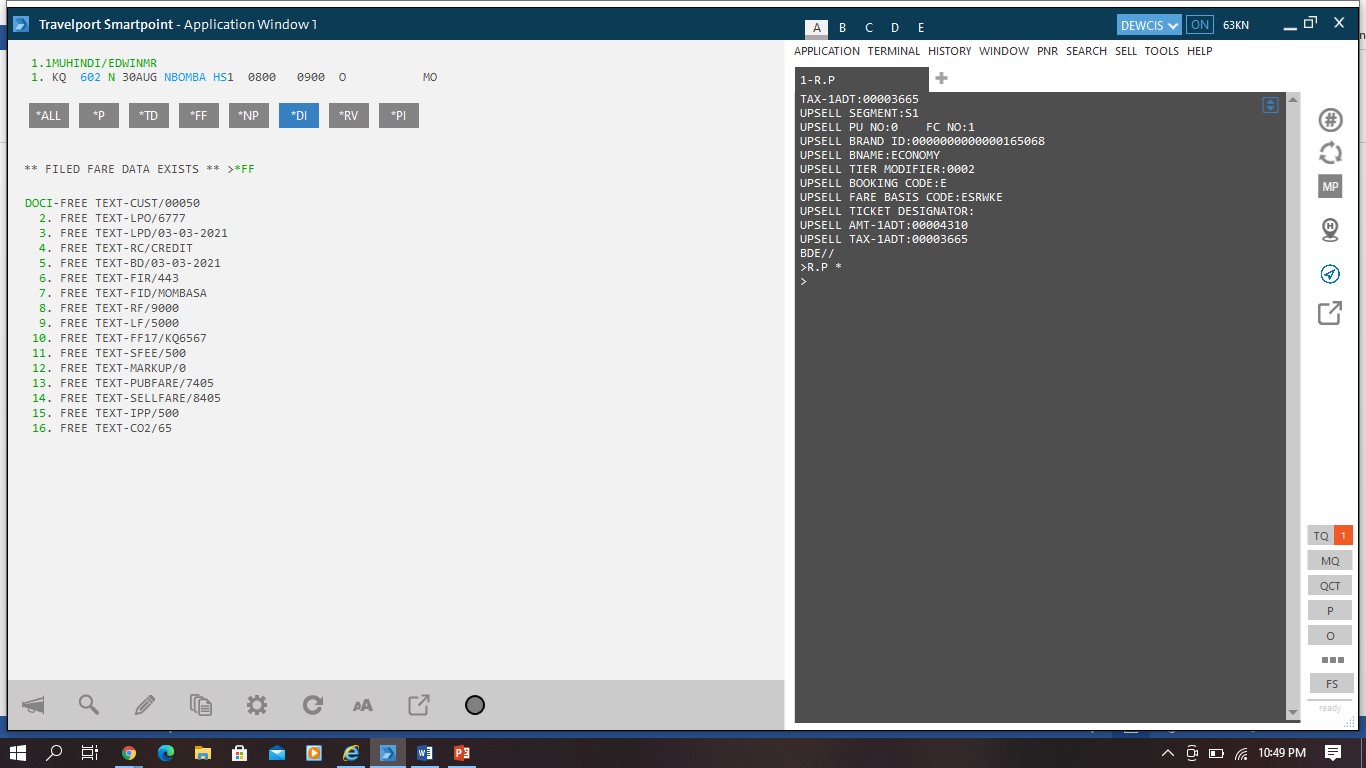1366x768 pixels.
Task: Switch to work area E
Action: pos(920,28)
